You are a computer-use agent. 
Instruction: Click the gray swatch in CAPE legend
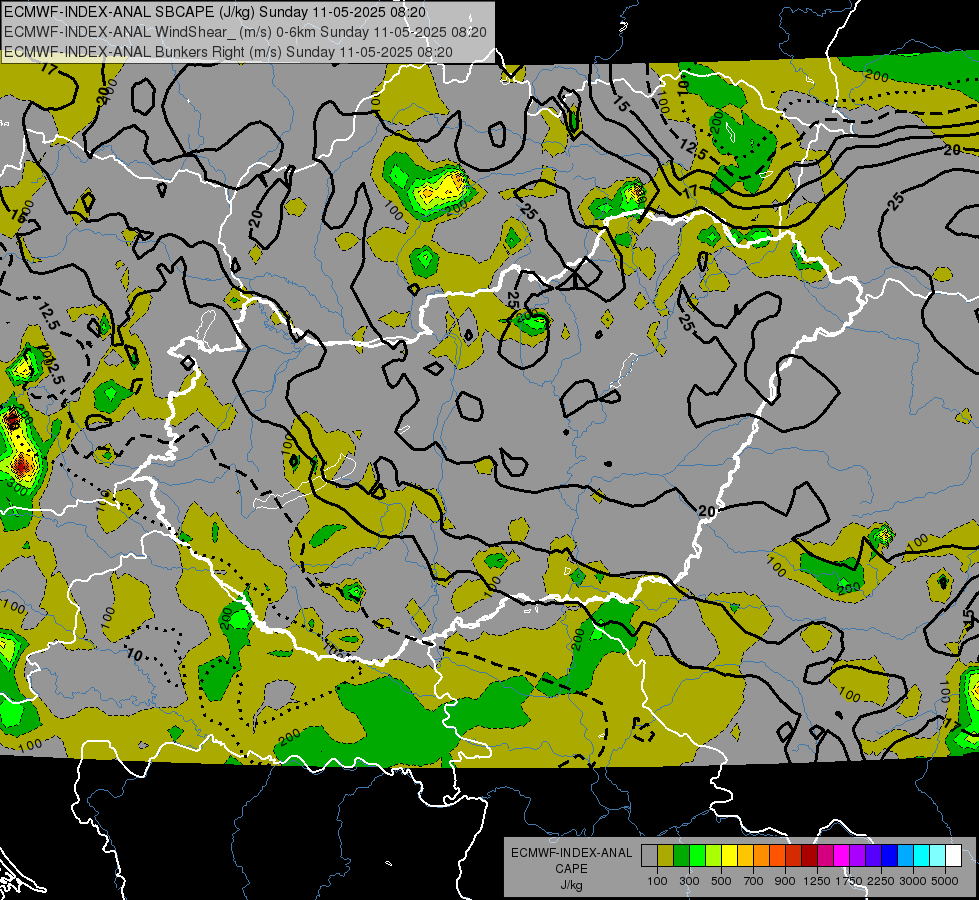649,855
